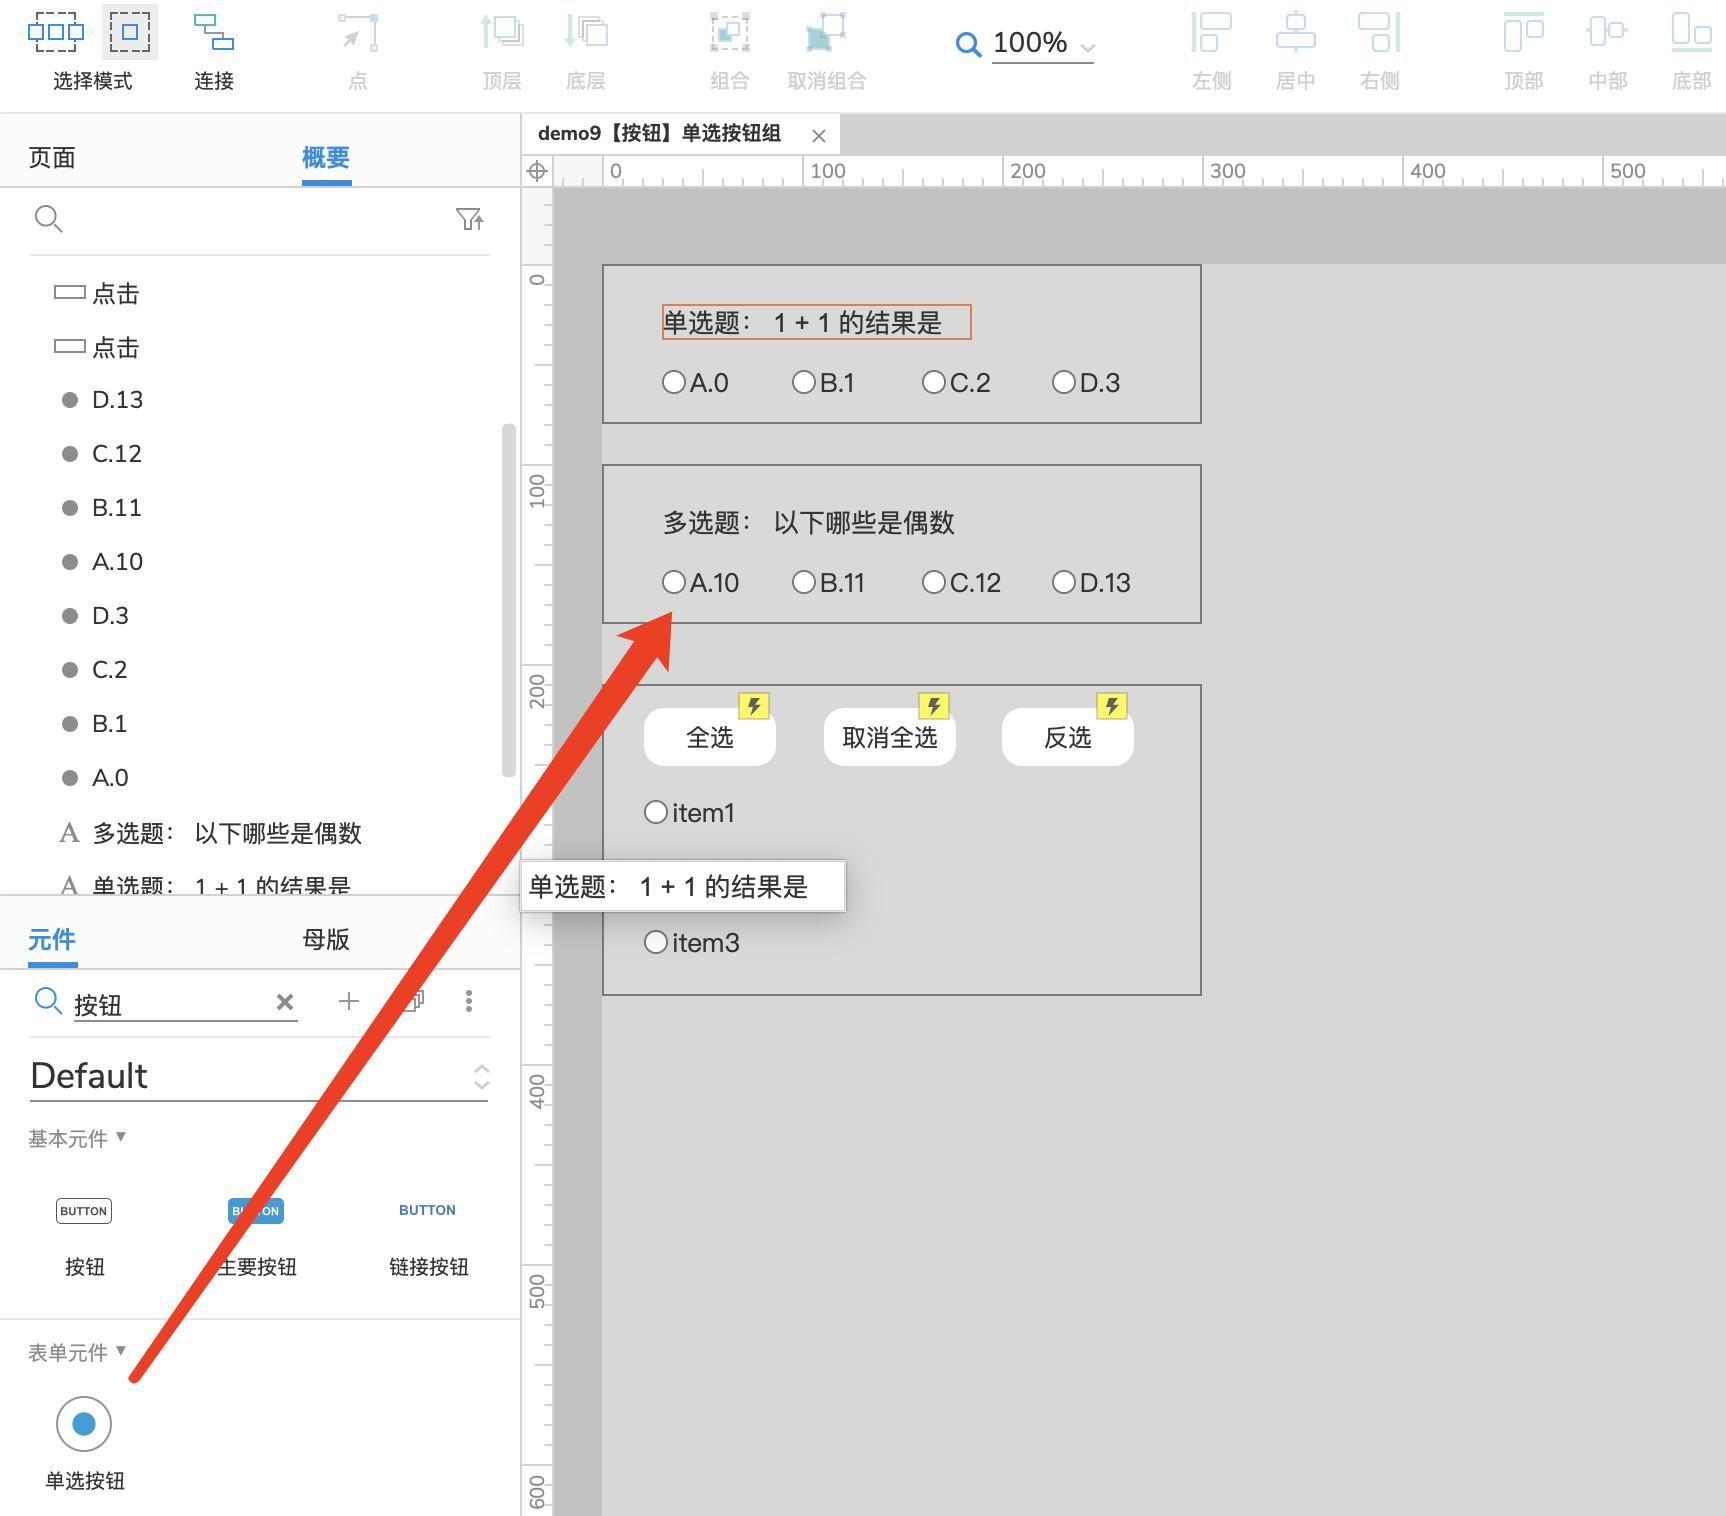Align top with 顶部 icon
The height and width of the screenshot is (1516, 1726).
1524,32
